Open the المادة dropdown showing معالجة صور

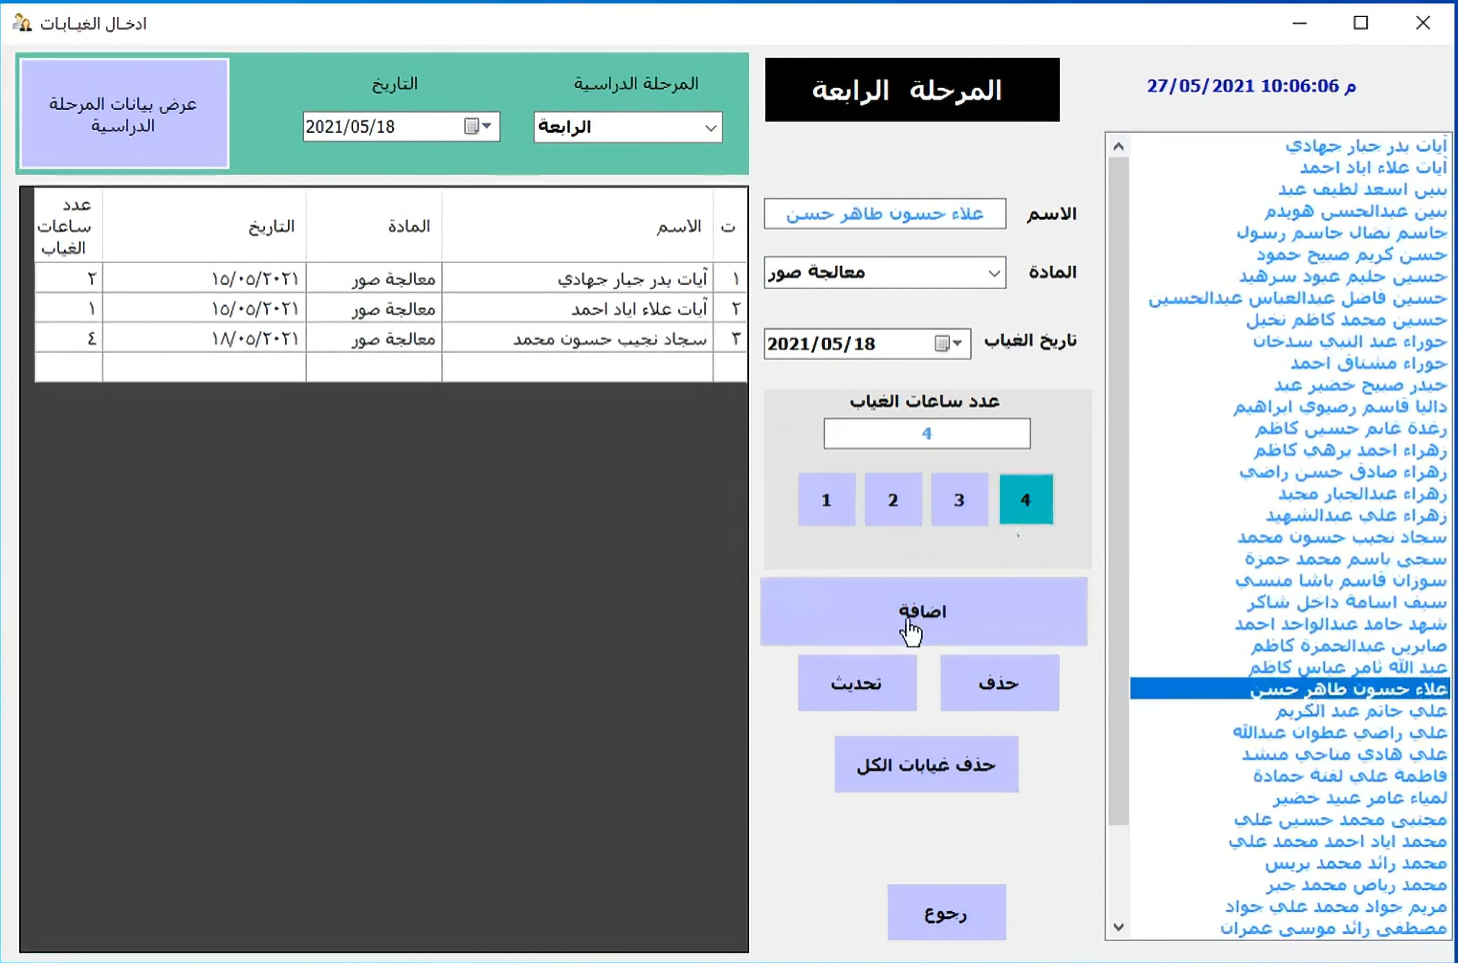(993, 272)
